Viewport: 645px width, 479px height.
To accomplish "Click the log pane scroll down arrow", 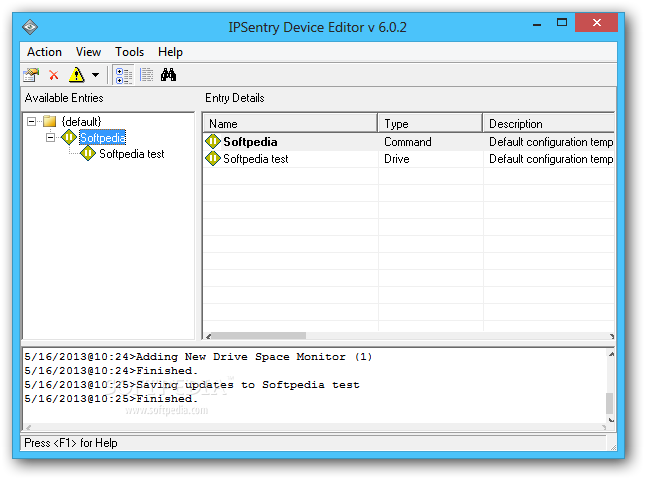I will (611, 420).
